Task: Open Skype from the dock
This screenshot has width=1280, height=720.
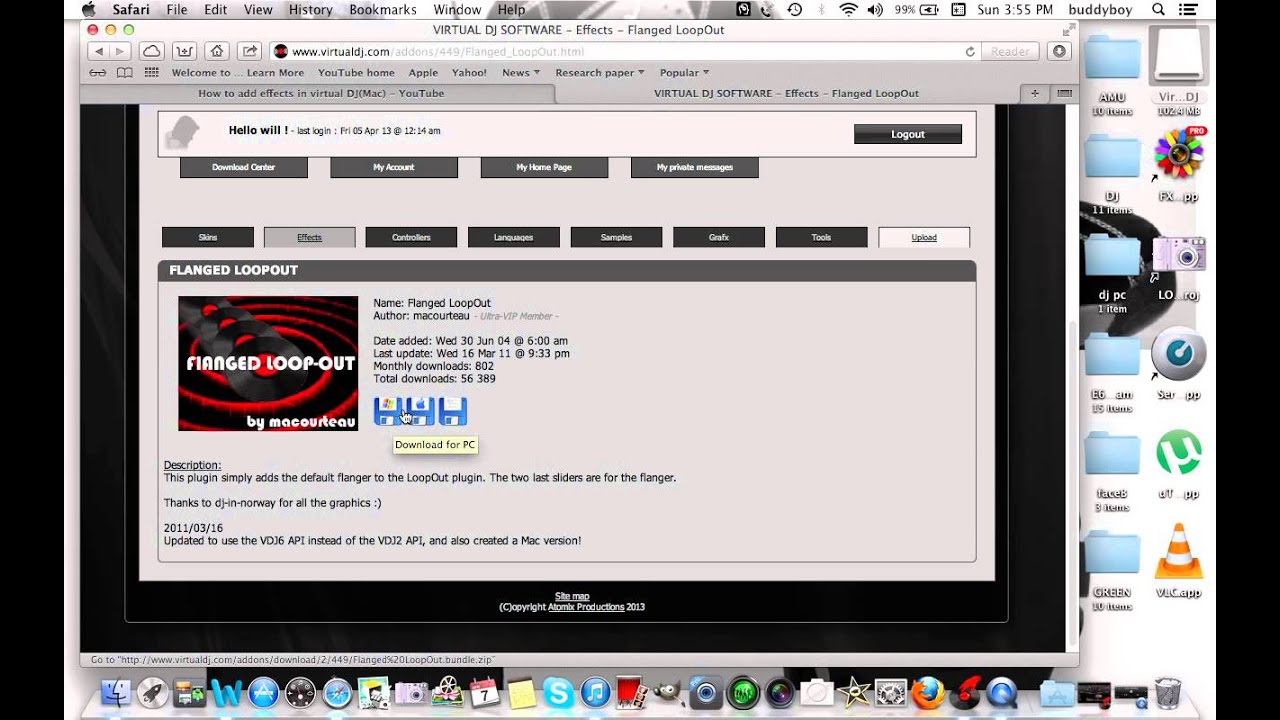Action: tap(558, 692)
